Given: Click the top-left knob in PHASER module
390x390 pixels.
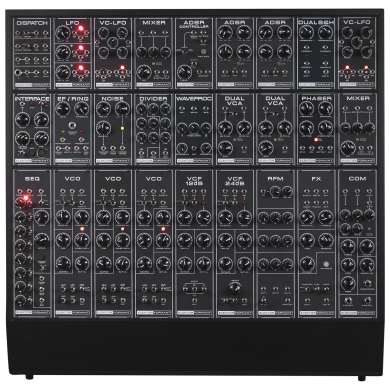Looking at the screenshot, I should pos(306,109).
